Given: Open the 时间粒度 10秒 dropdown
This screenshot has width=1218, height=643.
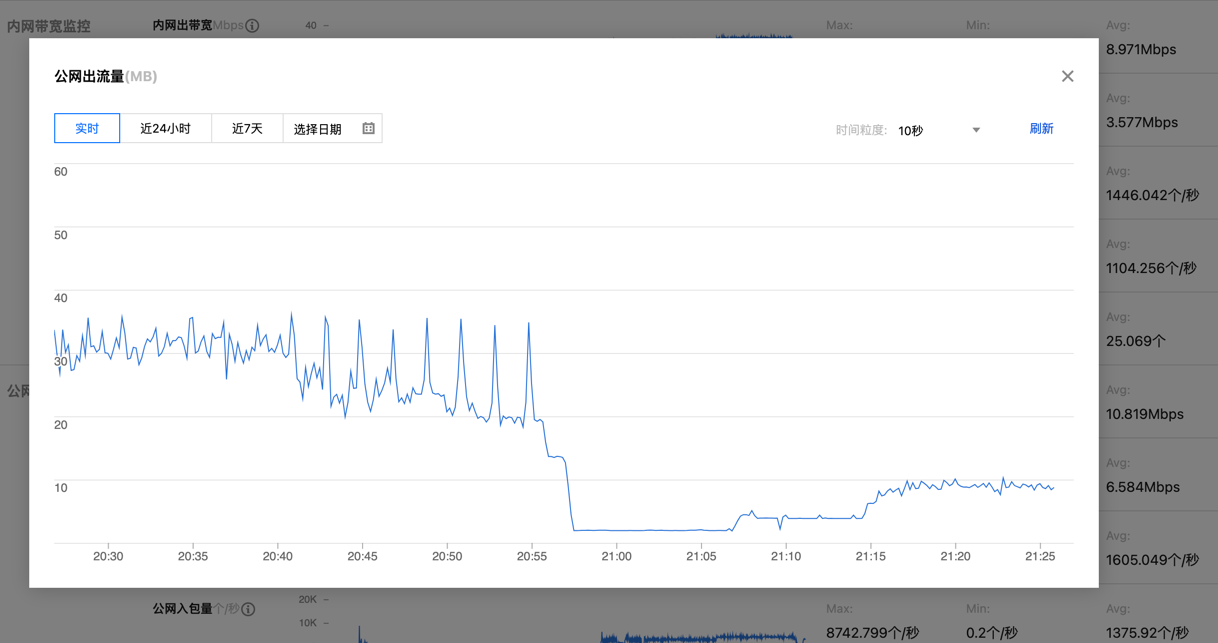Looking at the screenshot, I should (x=939, y=130).
